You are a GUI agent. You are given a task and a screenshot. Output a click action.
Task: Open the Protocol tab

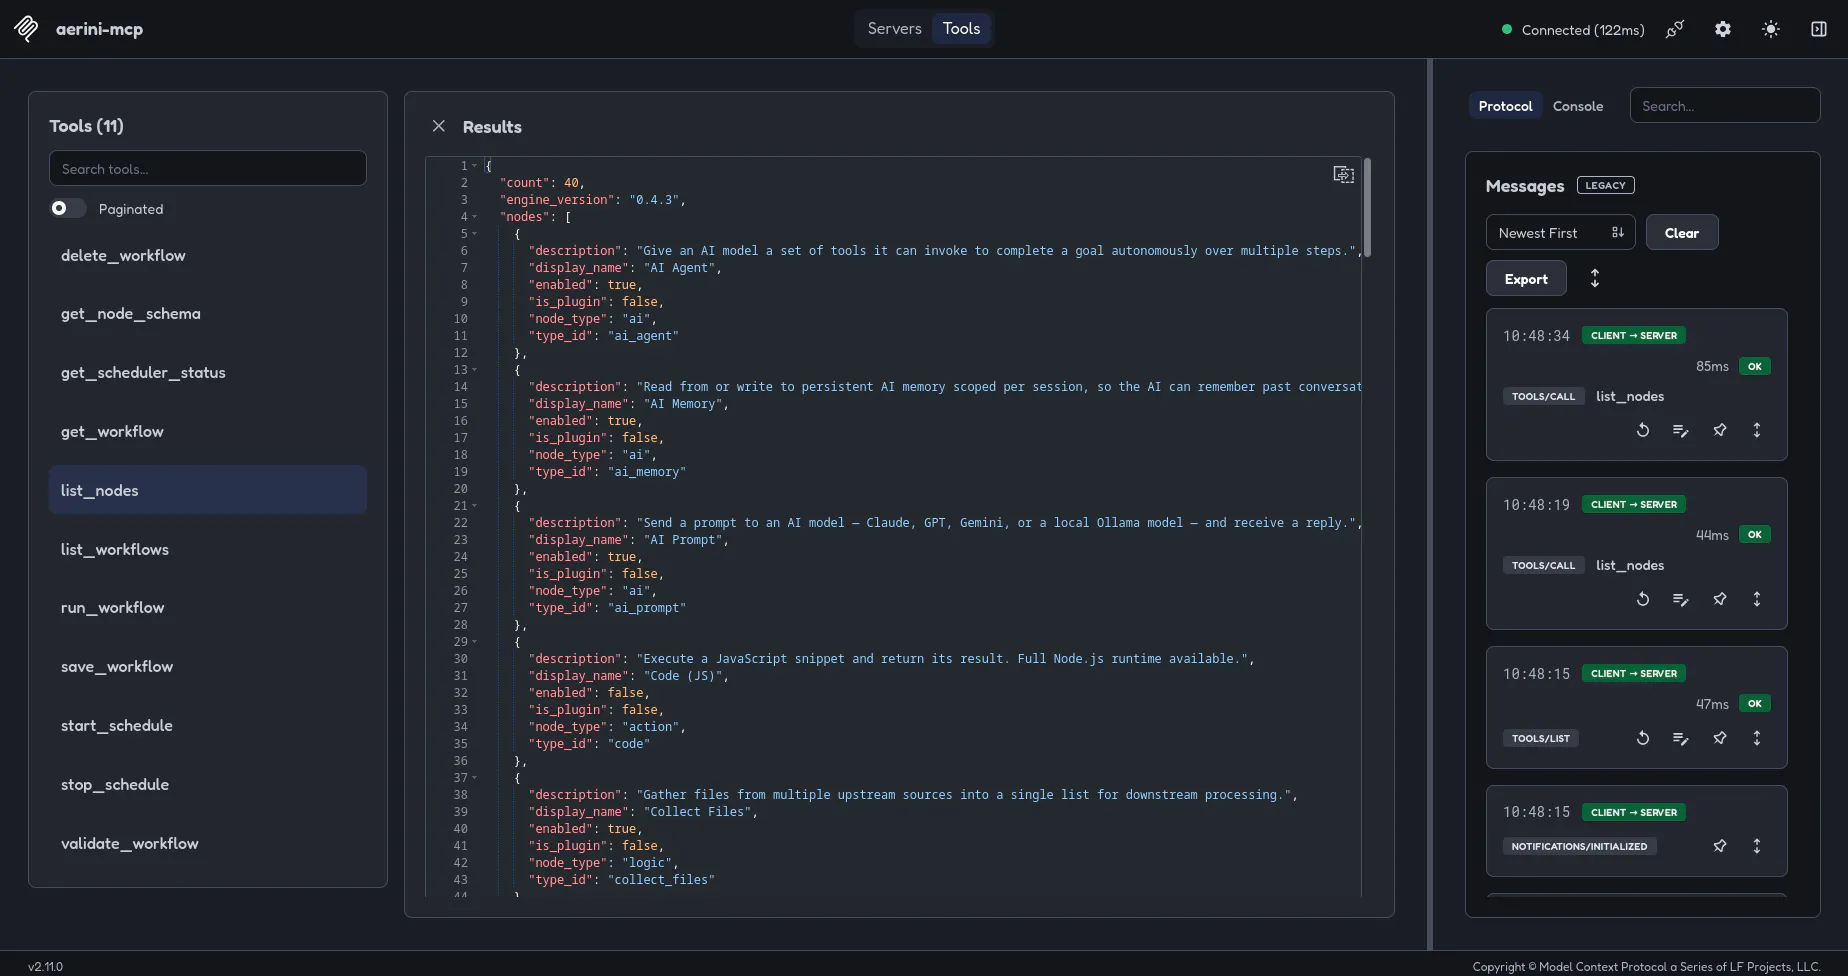point(1505,106)
